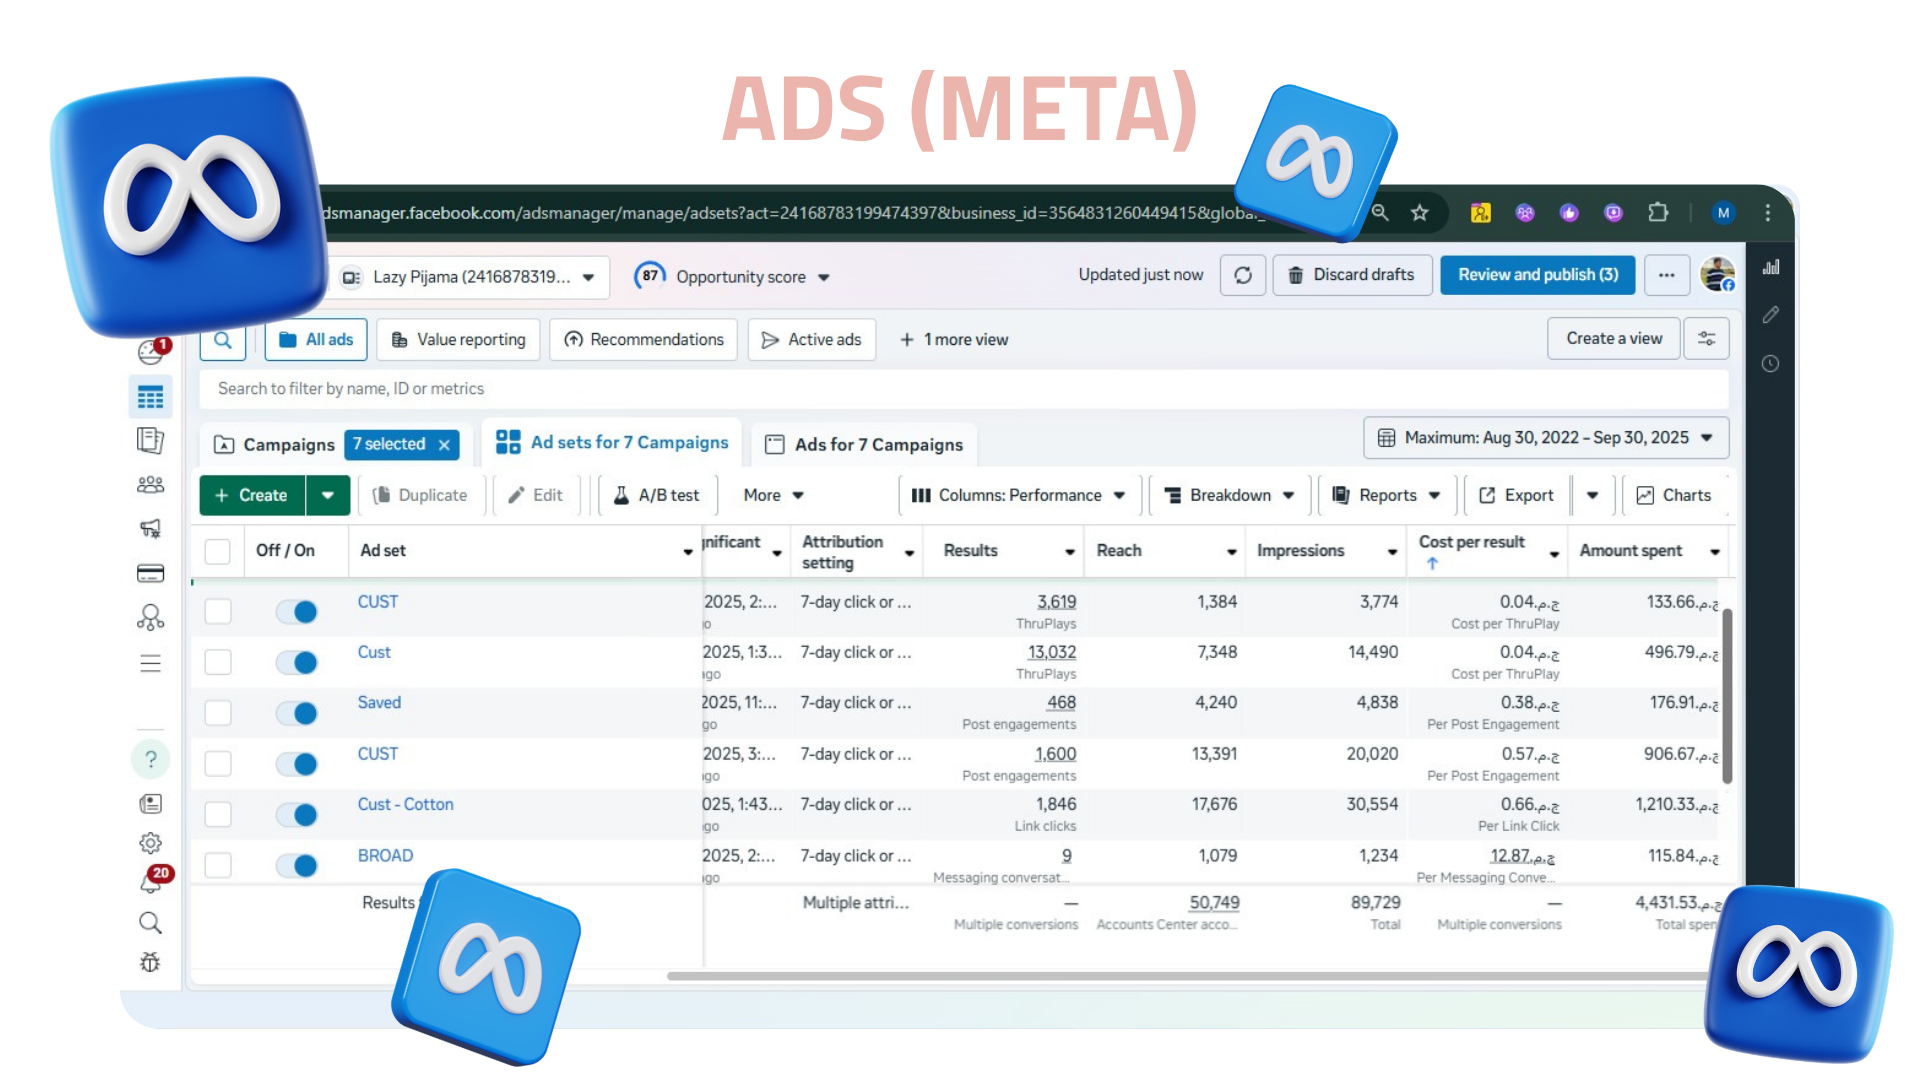
Task: Click Review and publish (3) button
Action: pyautogui.click(x=1537, y=275)
